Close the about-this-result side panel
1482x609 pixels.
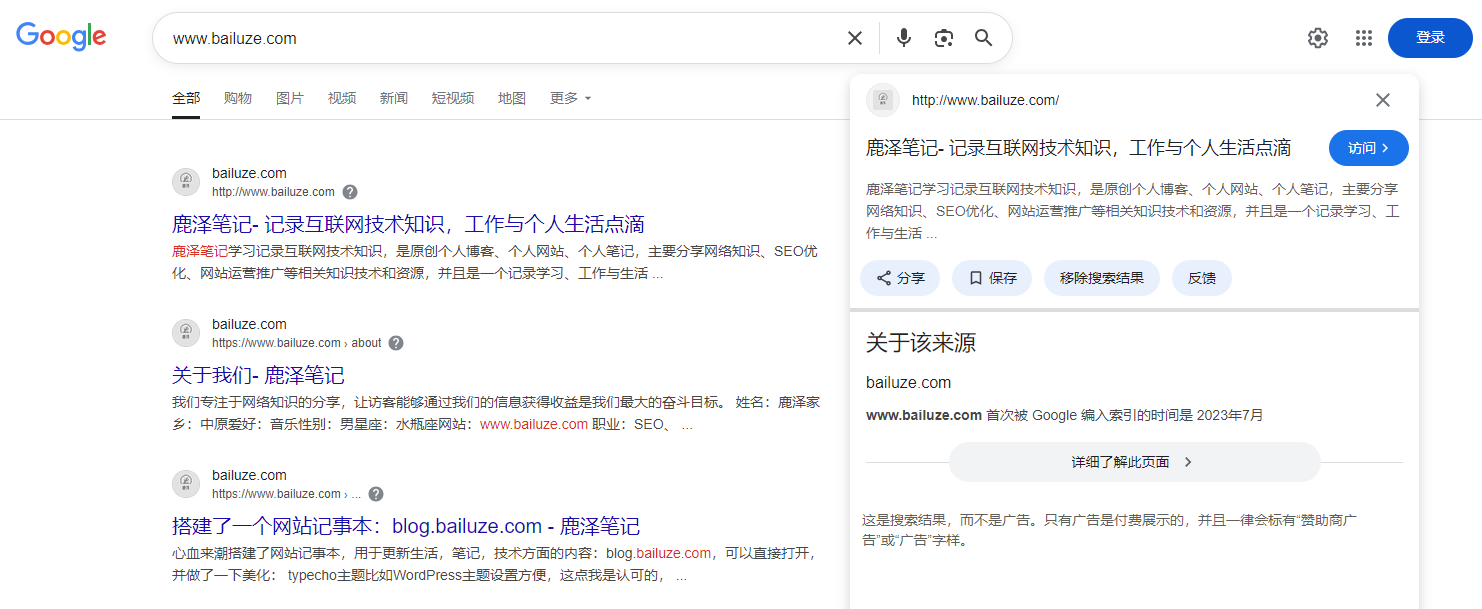(1383, 100)
